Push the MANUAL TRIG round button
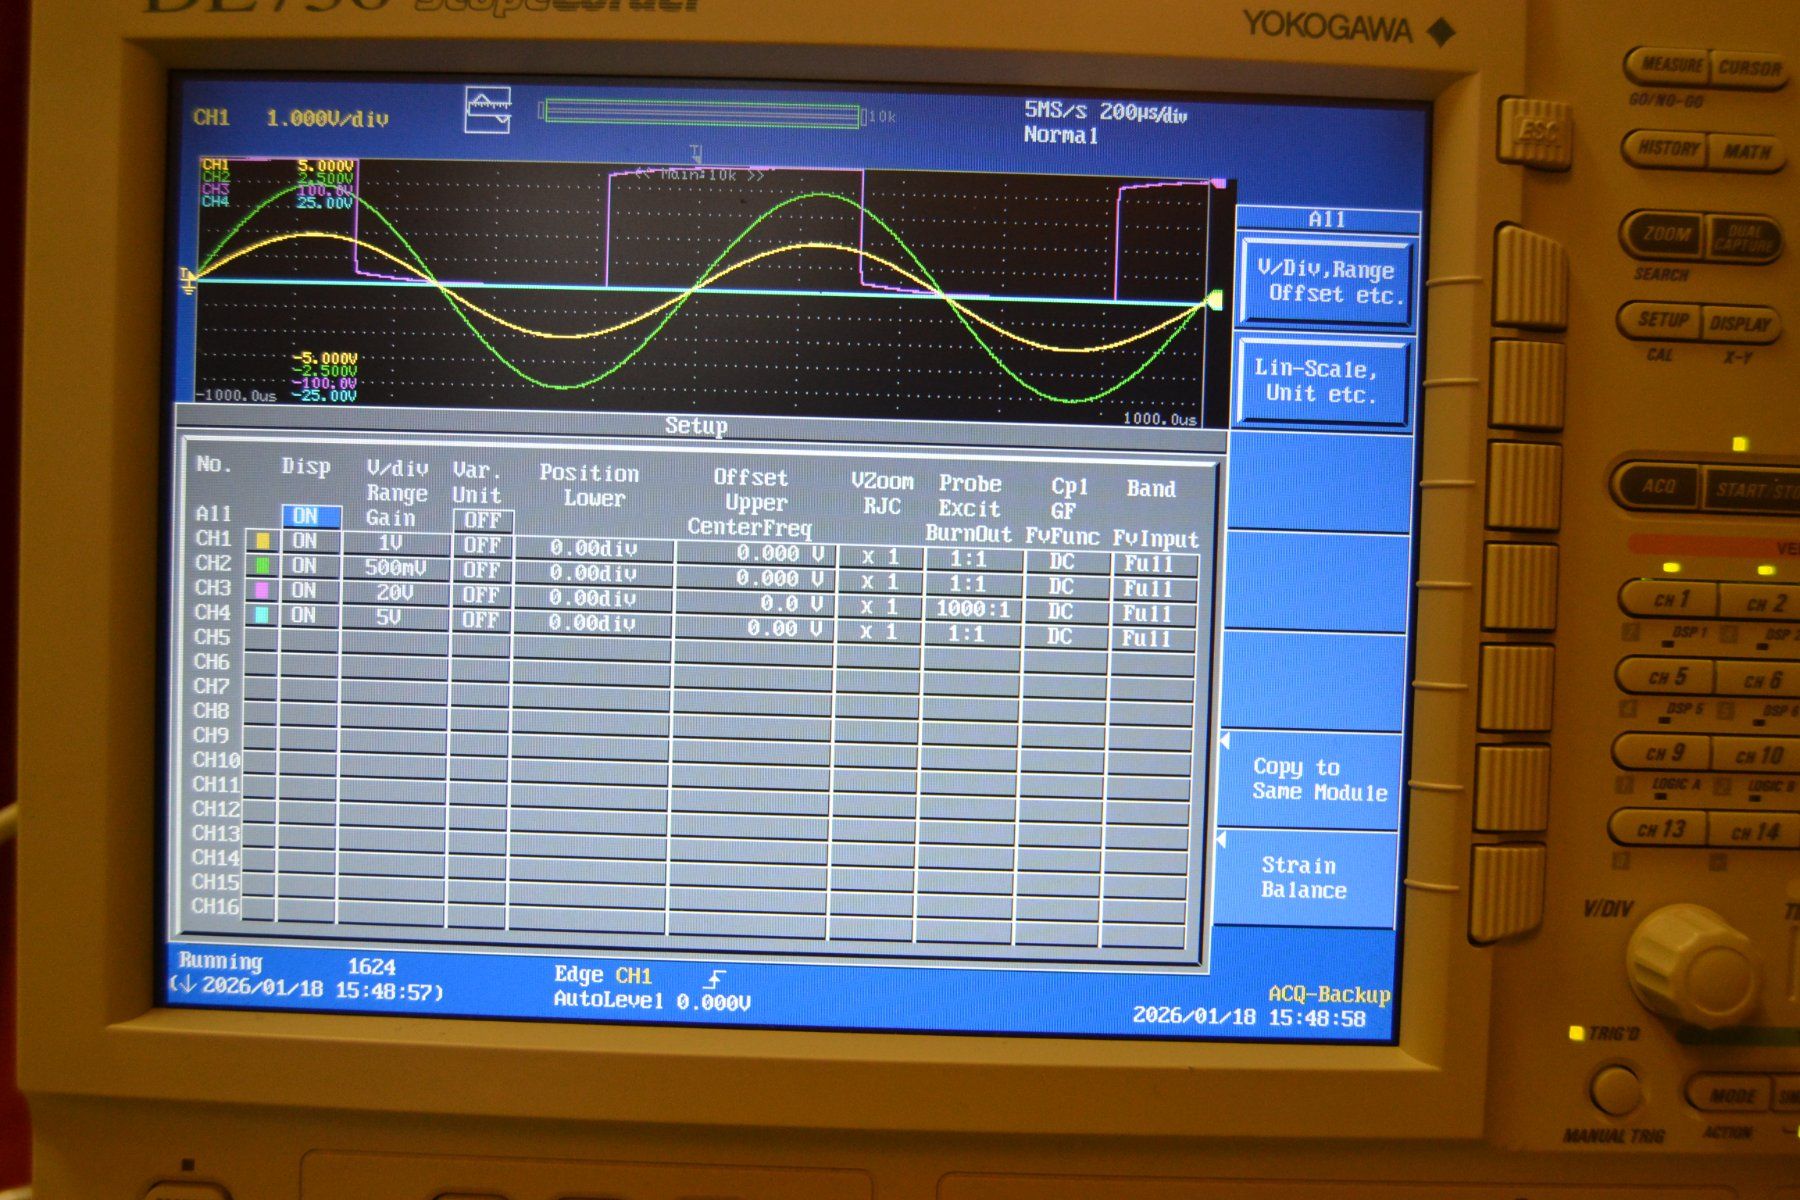 click(1616, 1089)
